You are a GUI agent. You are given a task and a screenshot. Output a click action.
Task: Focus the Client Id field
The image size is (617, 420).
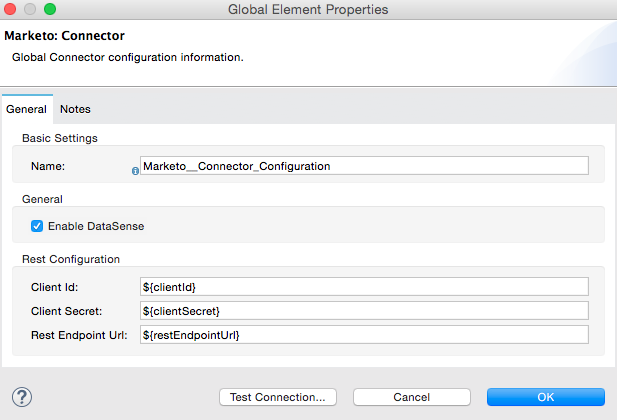(364, 287)
